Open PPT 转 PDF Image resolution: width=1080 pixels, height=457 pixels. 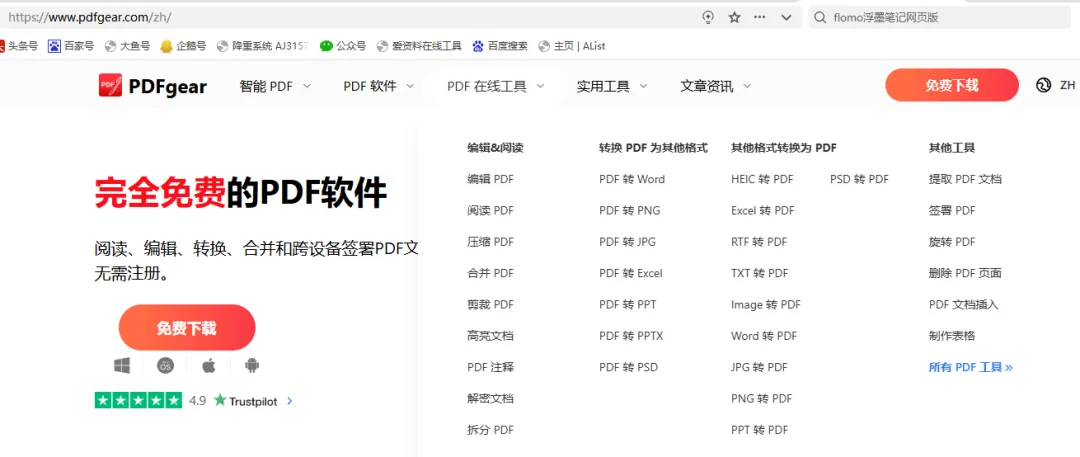(x=760, y=430)
